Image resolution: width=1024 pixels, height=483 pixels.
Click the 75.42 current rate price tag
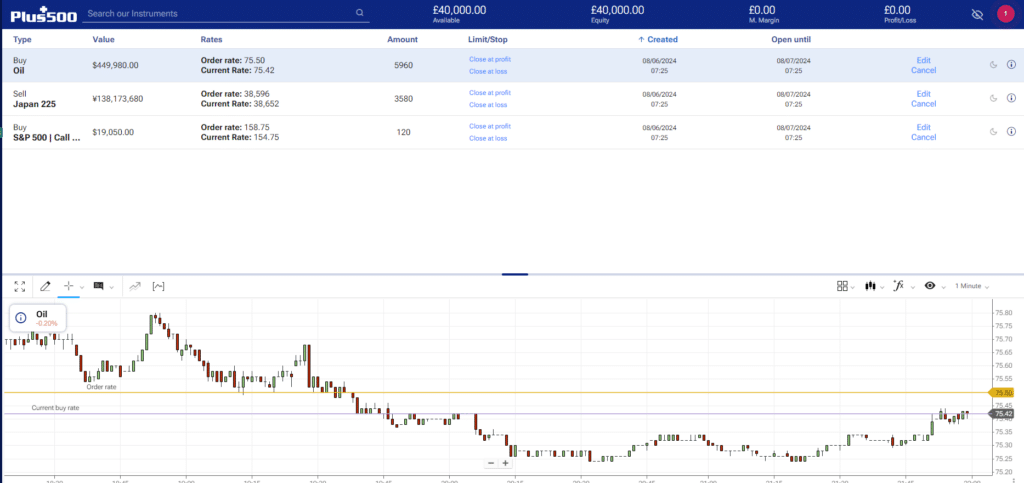(1002, 414)
